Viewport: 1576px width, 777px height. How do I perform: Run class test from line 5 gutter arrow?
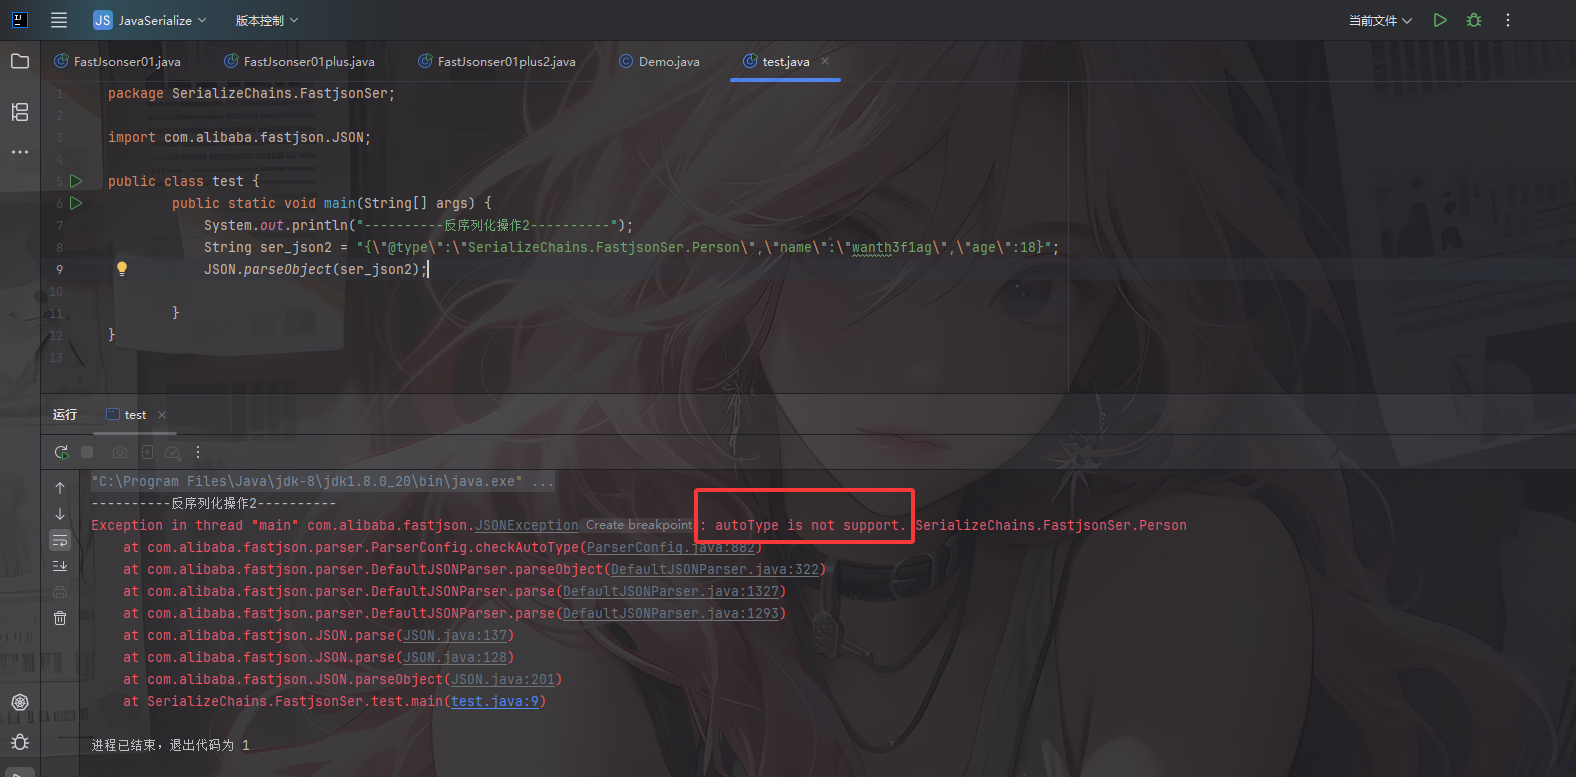pyautogui.click(x=76, y=181)
